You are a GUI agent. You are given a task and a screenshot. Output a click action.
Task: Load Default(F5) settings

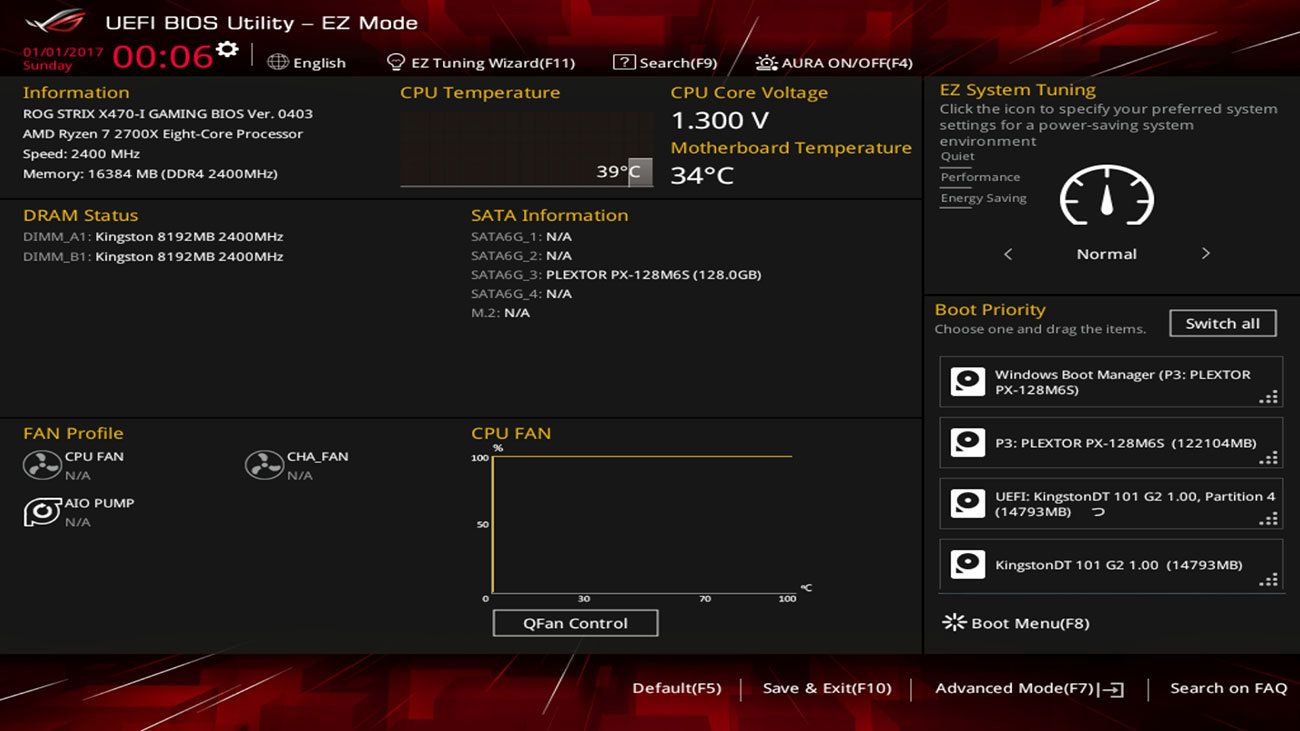(676, 688)
